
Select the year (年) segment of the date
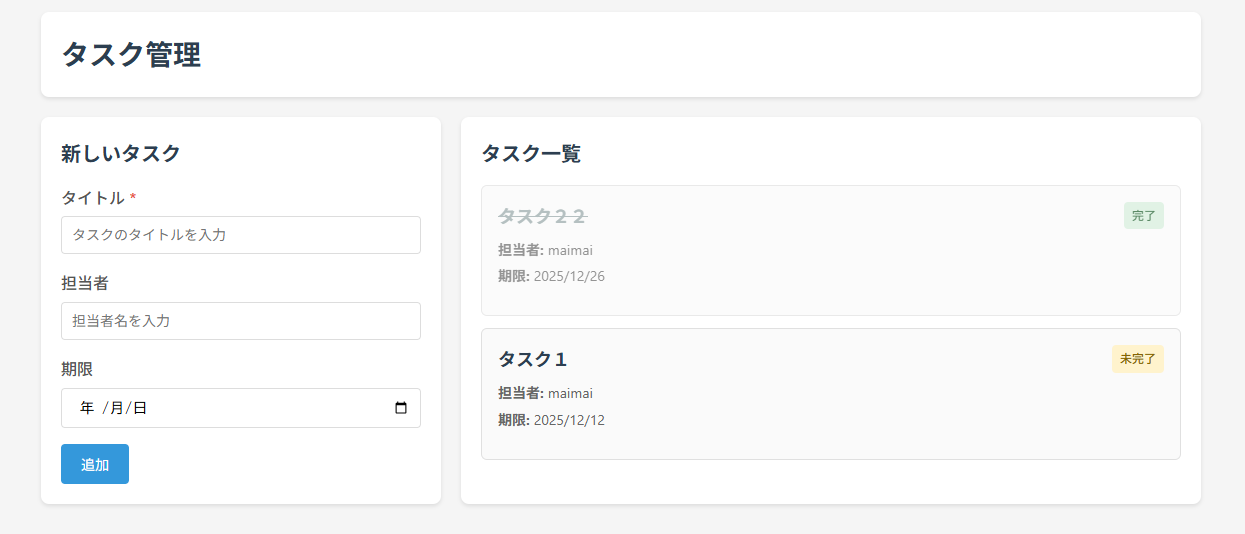pyautogui.click(x=87, y=408)
